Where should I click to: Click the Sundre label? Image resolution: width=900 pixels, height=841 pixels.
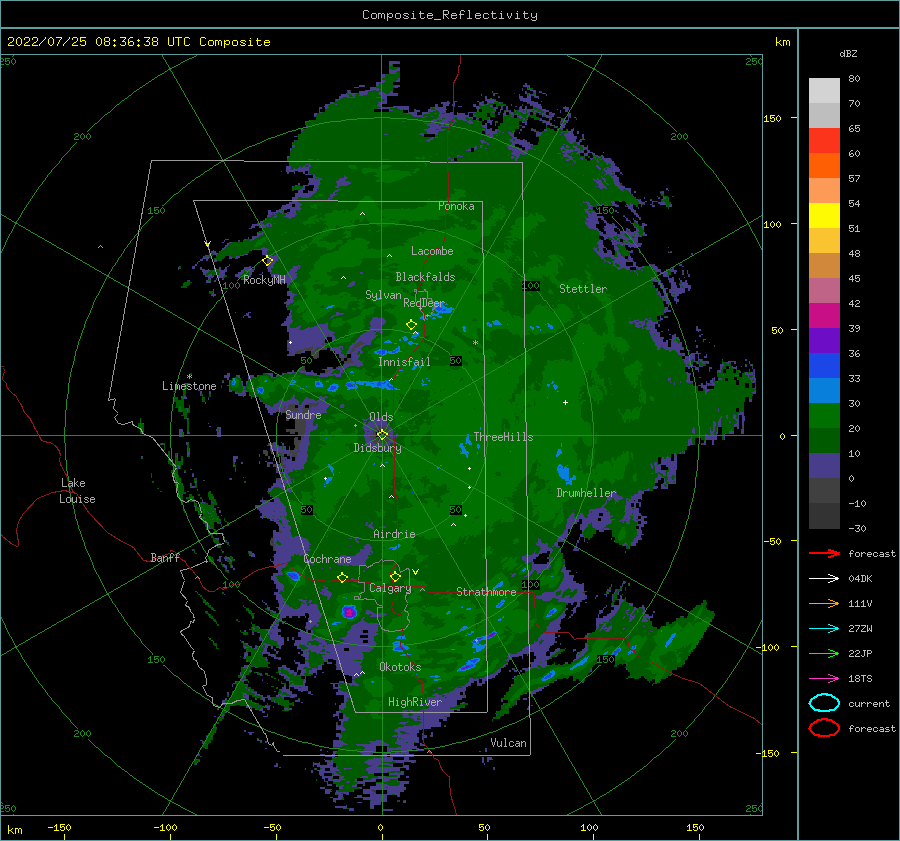[x=303, y=414]
